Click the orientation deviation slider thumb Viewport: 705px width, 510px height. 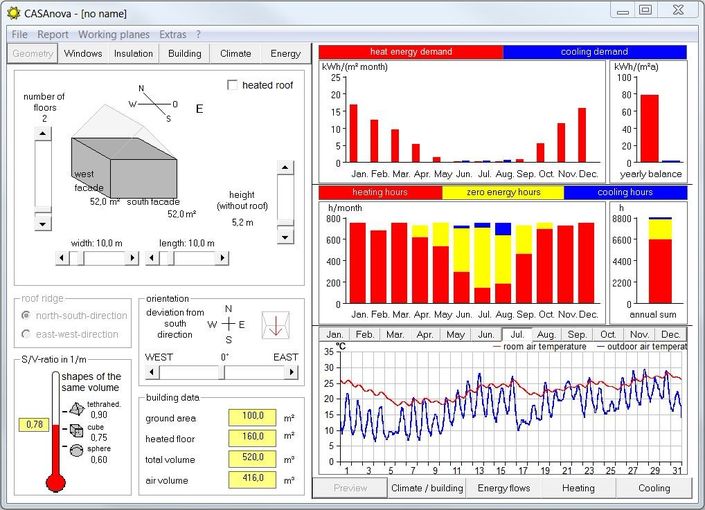coord(222,372)
